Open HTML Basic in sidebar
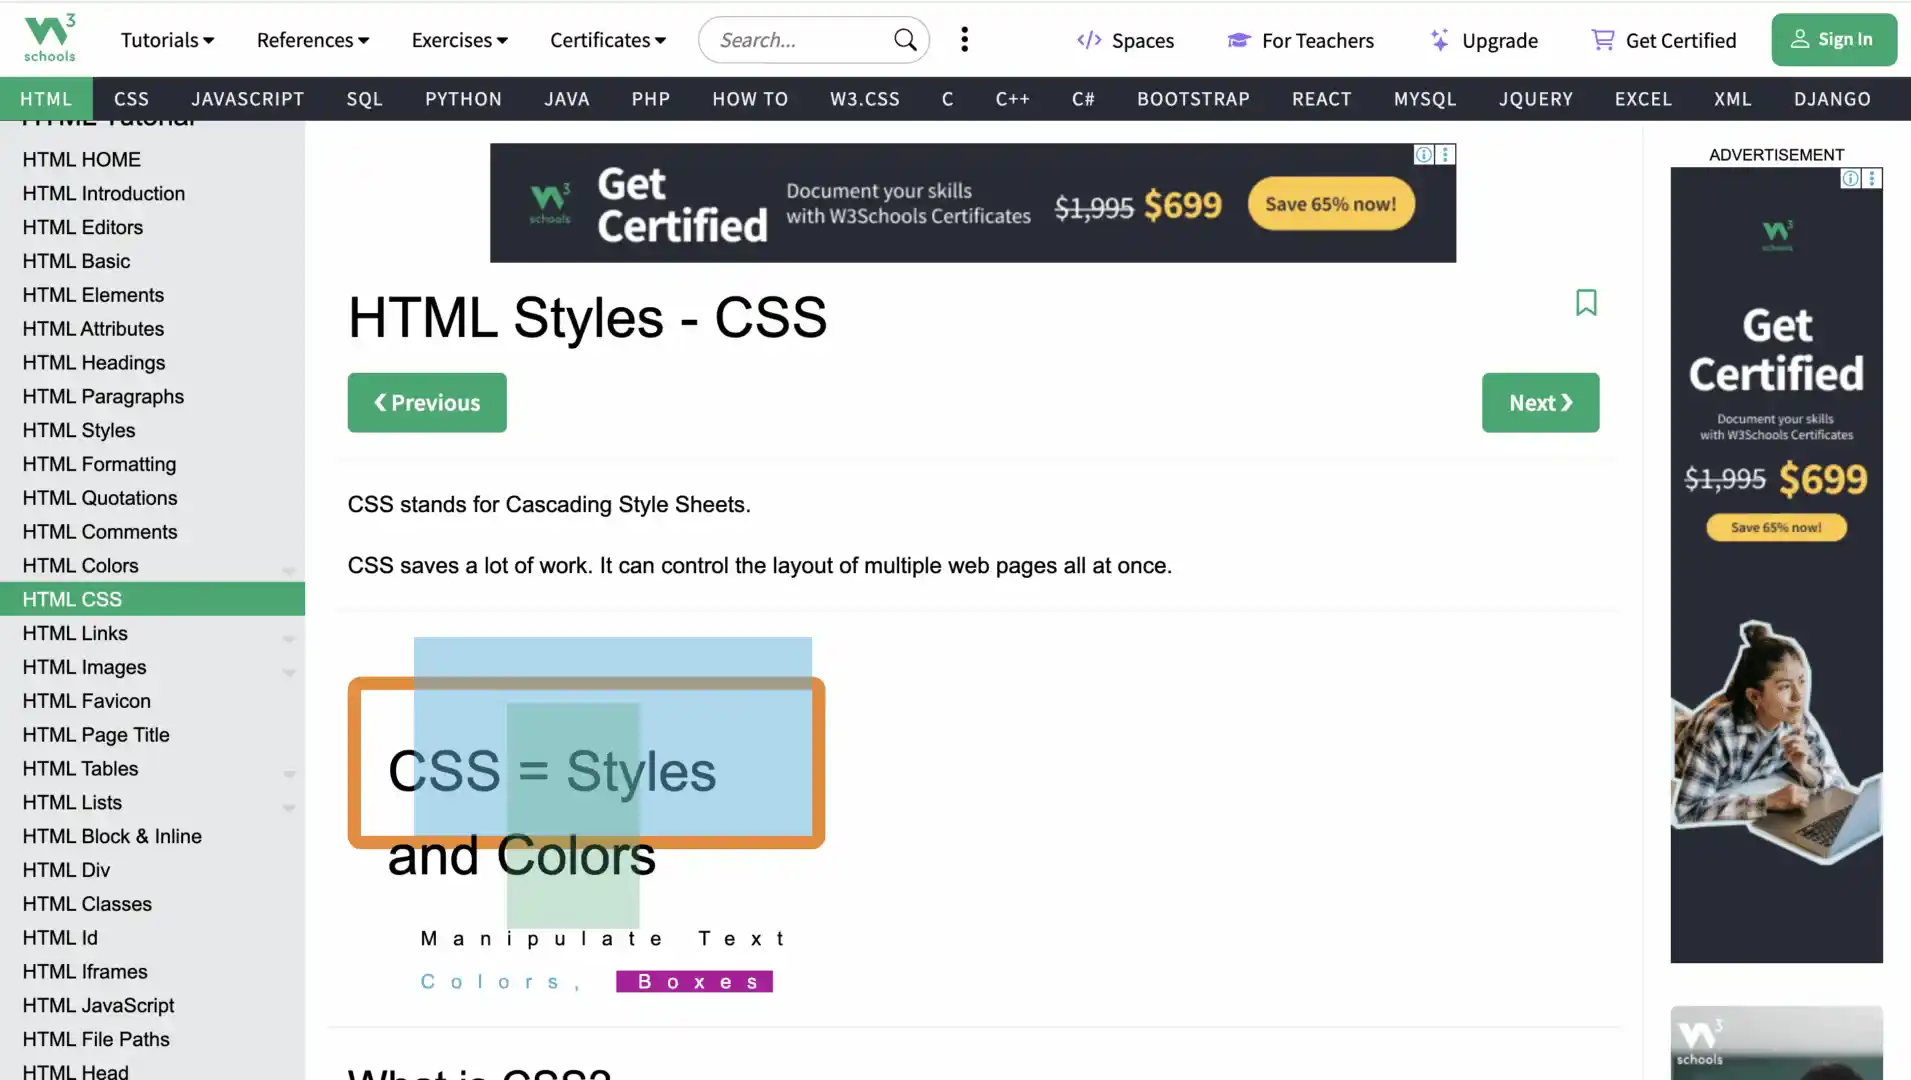This screenshot has width=1911, height=1080. tap(152, 261)
